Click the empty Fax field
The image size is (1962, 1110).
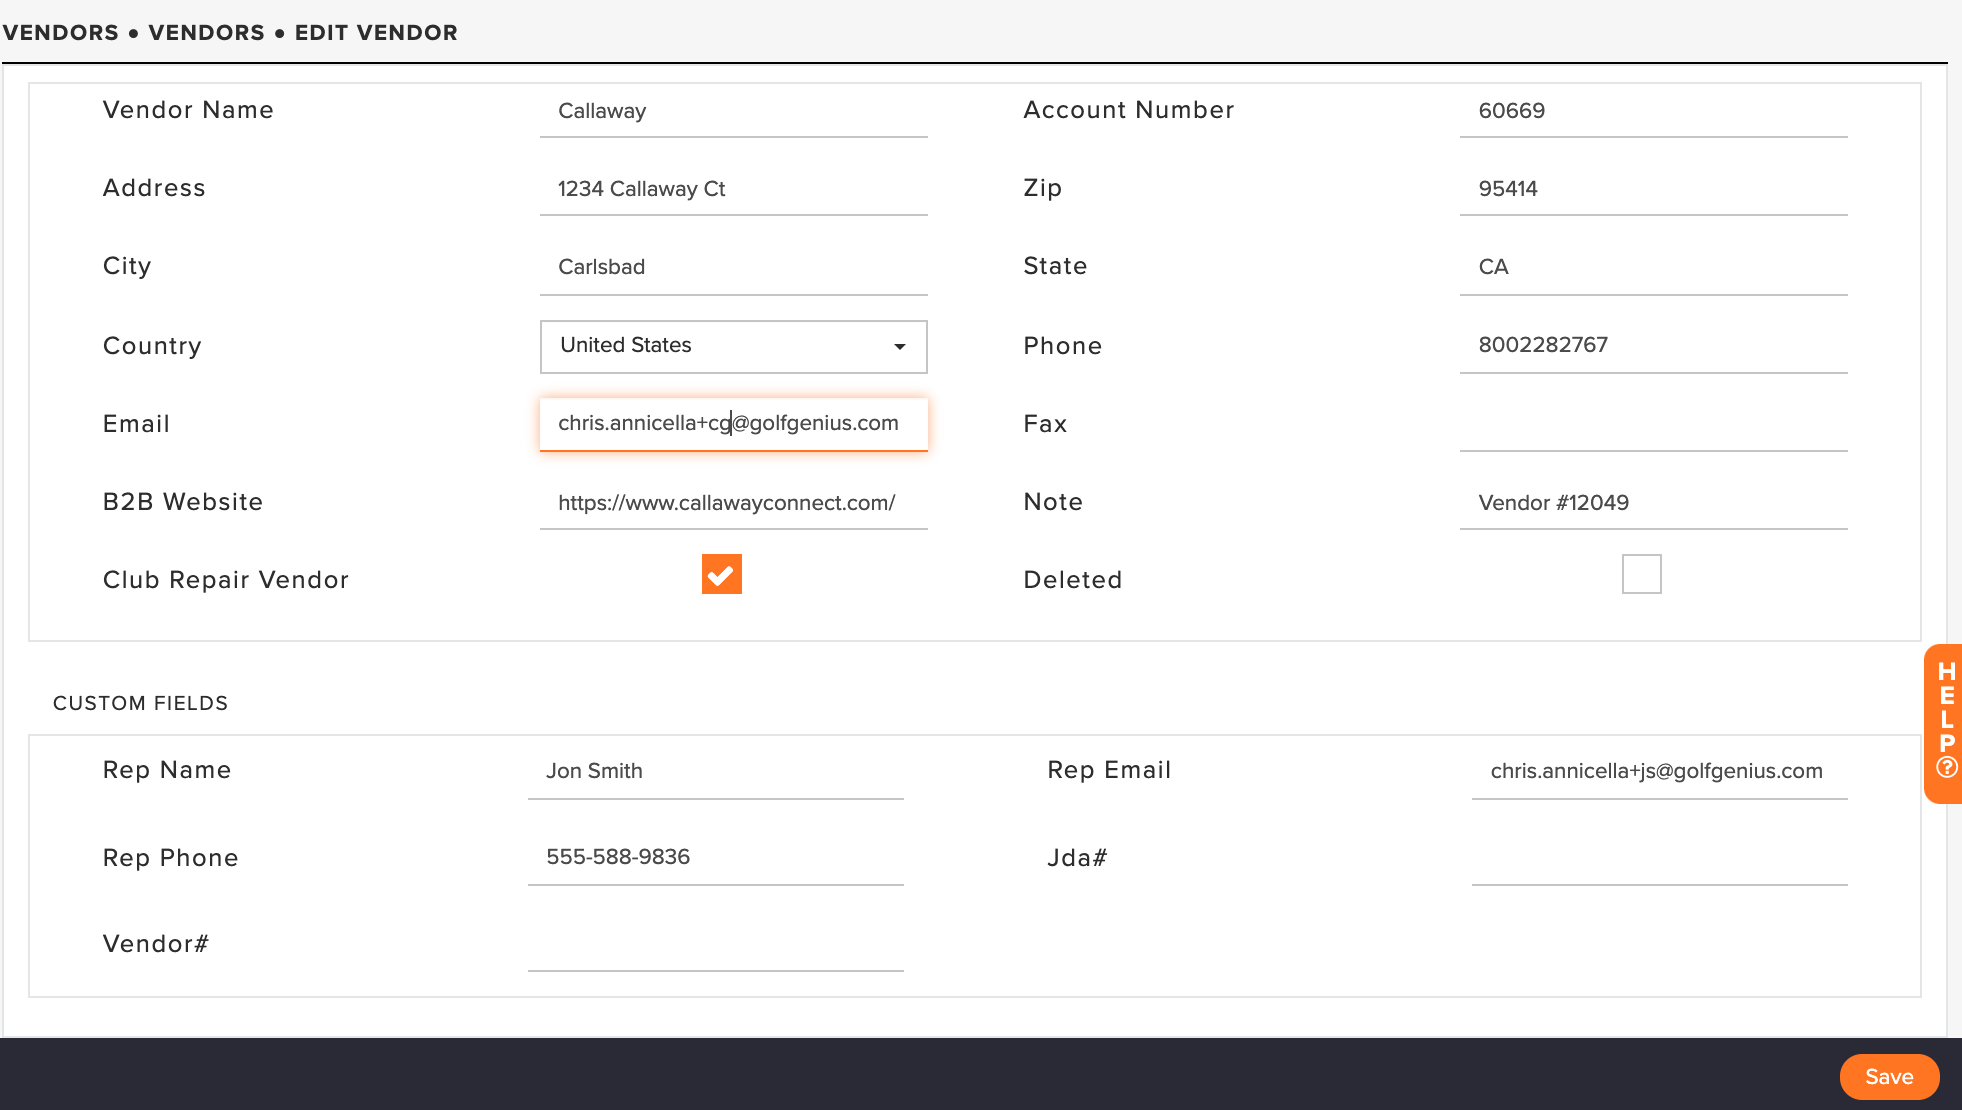click(x=1653, y=425)
